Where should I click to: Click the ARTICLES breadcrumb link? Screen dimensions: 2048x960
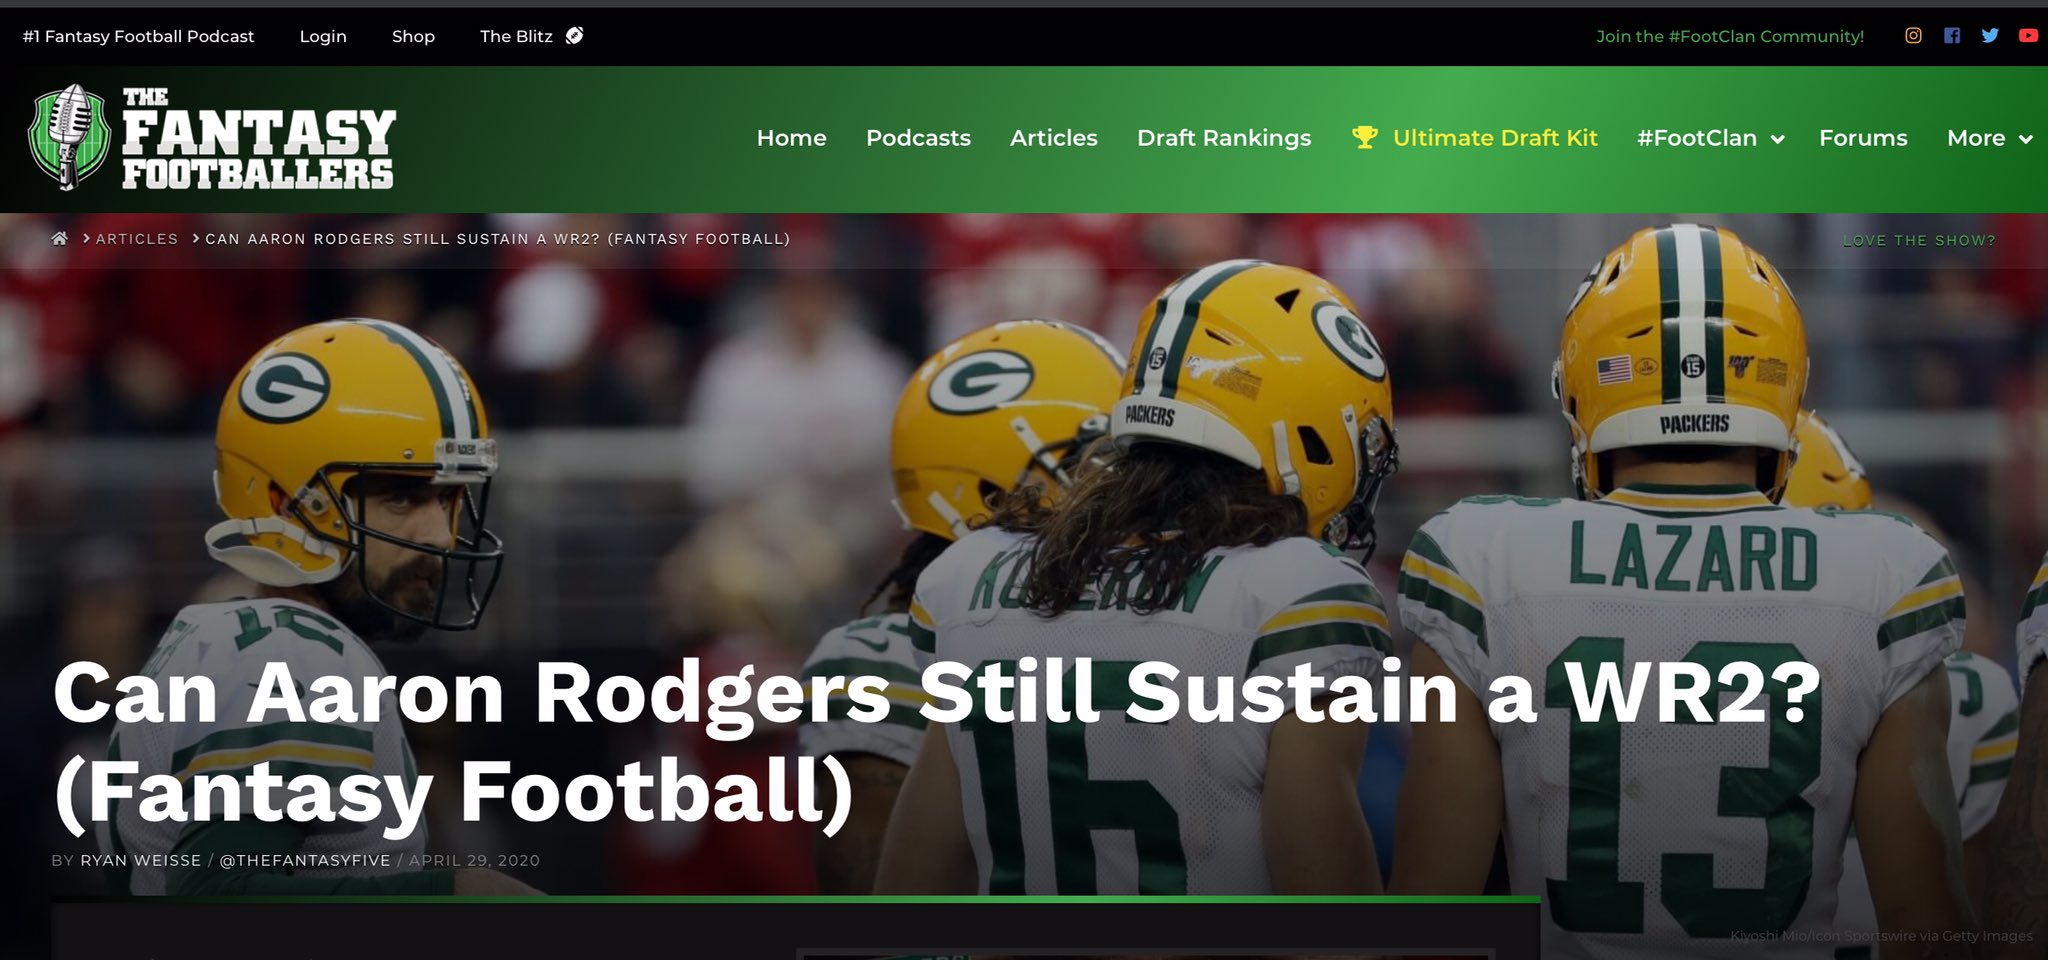point(137,239)
